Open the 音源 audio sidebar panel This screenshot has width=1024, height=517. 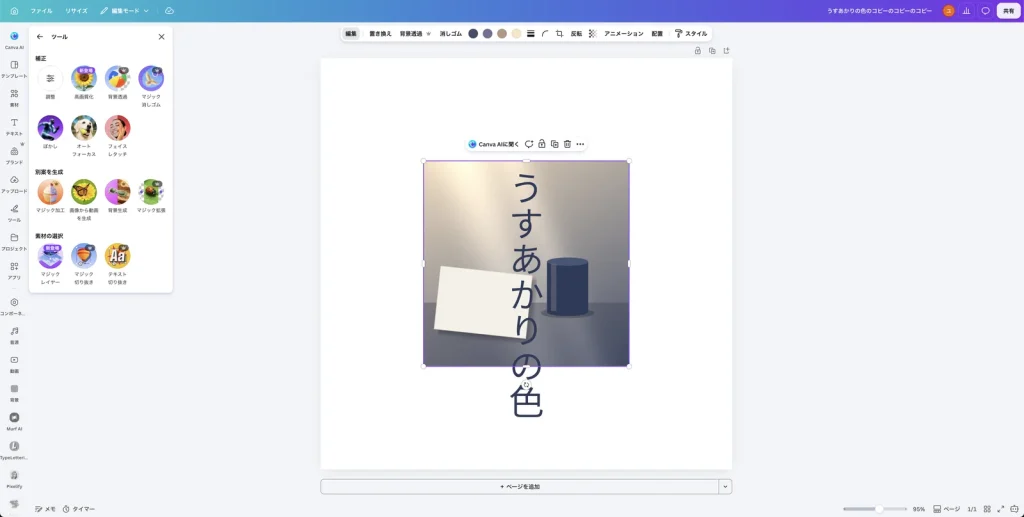[x=14, y=335]
